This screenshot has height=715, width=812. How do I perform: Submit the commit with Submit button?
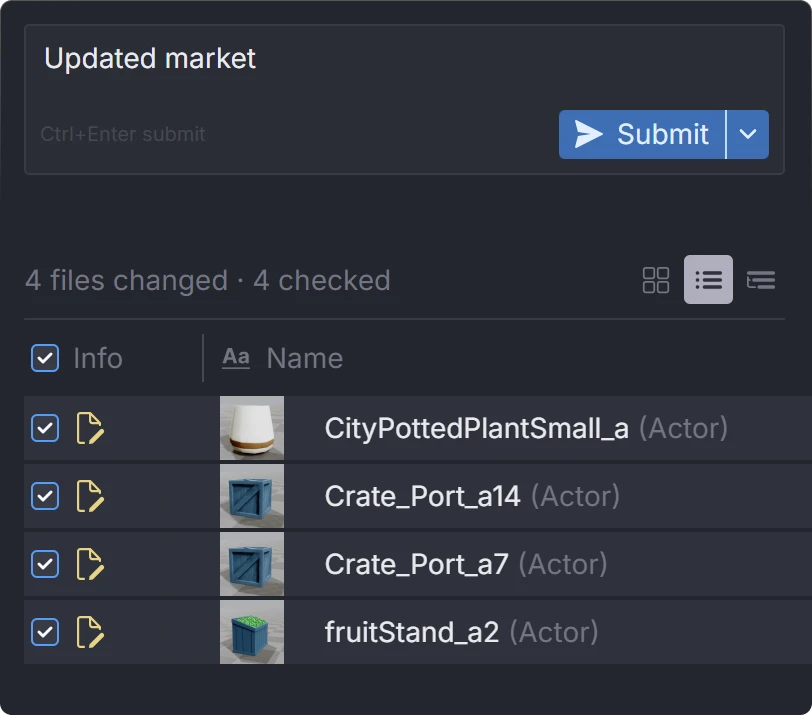tap(642, 135)
